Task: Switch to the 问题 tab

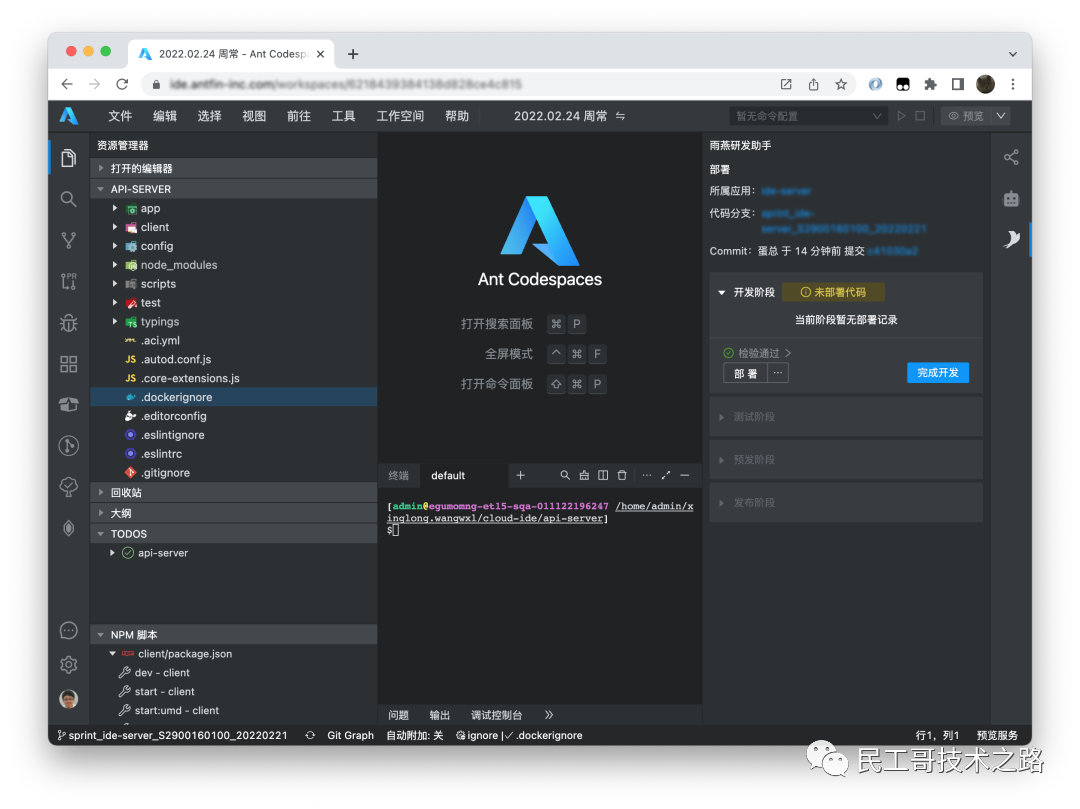Action: pyautogui.click(x=398, y=715)
